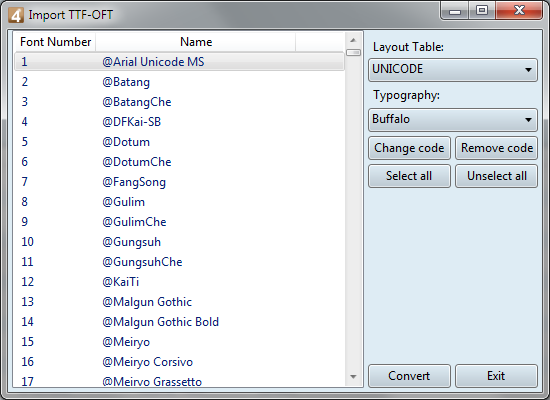Click the Remove code button
550x400 pixels.
pos(496,148)
